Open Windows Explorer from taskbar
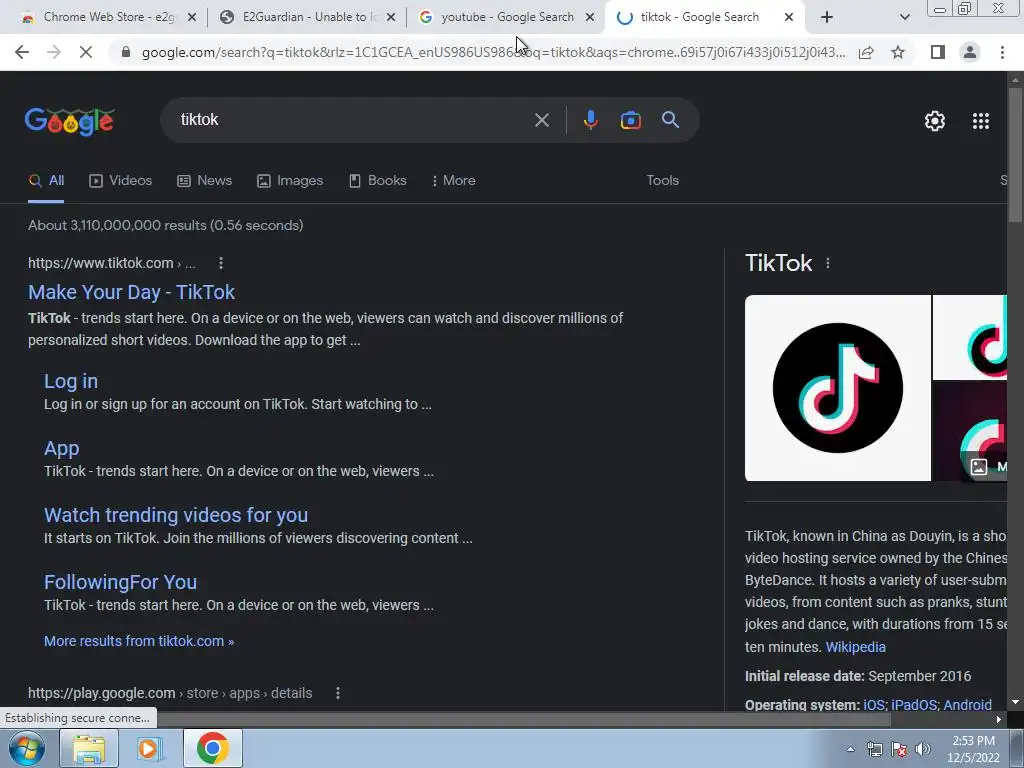The width and height of the screenshot is (1024, 768). coord(88,748)
